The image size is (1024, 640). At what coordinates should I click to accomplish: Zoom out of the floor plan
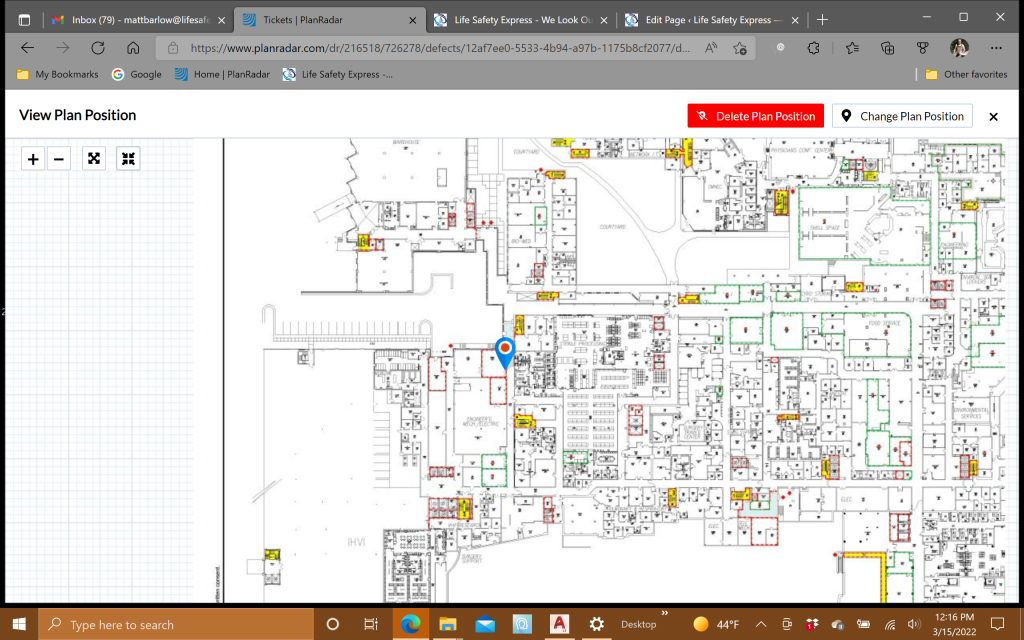coord(58,158)
